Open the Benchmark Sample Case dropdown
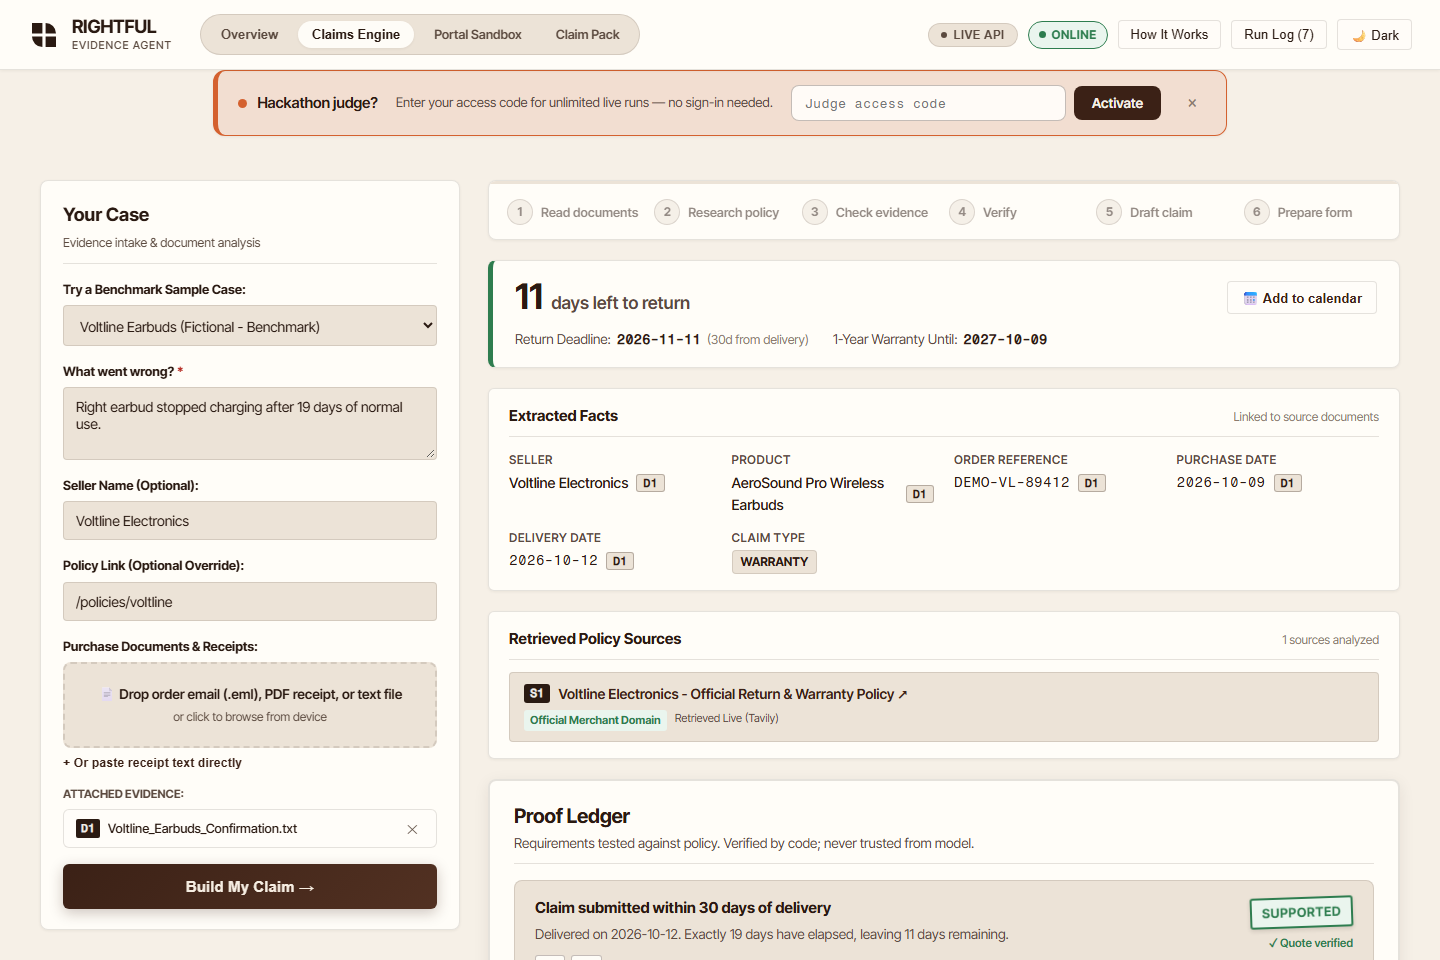This screenshot has height=960, width=1440. click(250, 326)
